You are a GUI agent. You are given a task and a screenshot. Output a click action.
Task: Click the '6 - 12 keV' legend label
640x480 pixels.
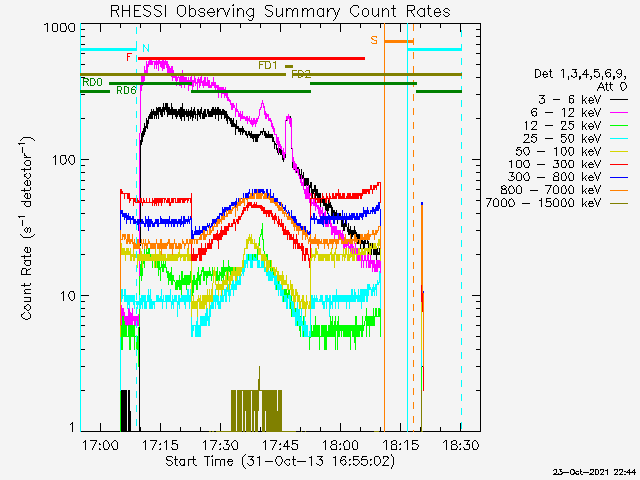pos(566,113)
